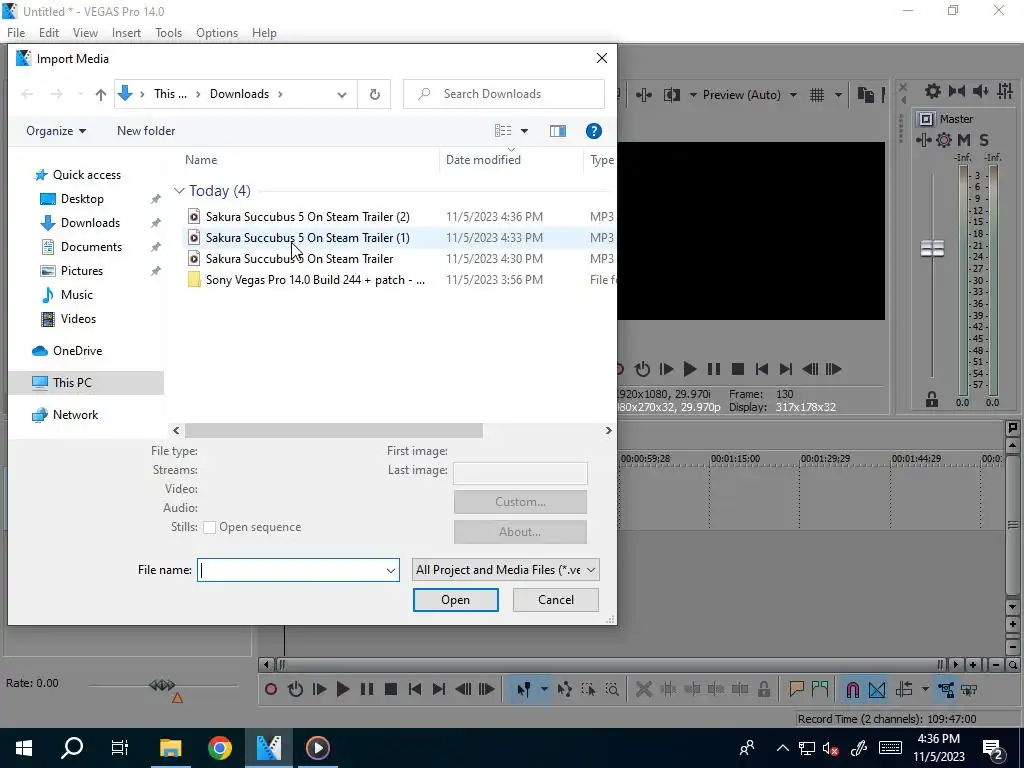Click the Stop button under the video preview

[738, 370]
